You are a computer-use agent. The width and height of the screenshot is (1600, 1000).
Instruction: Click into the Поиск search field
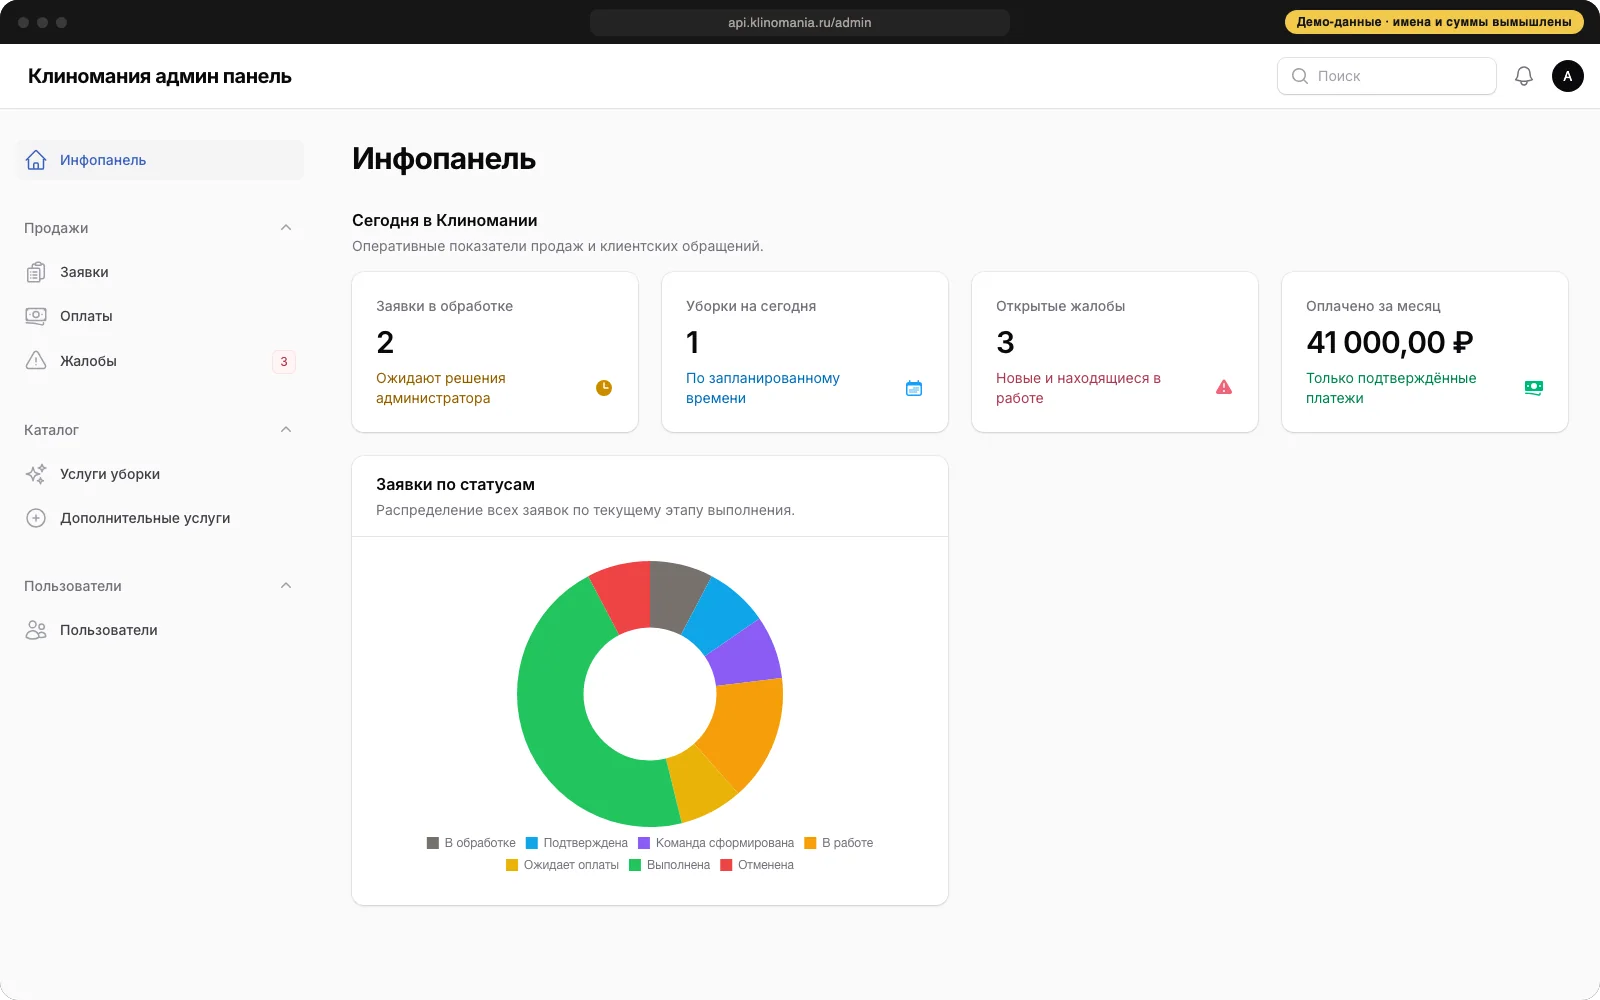pyautogui.click(x=1387, y=76)
